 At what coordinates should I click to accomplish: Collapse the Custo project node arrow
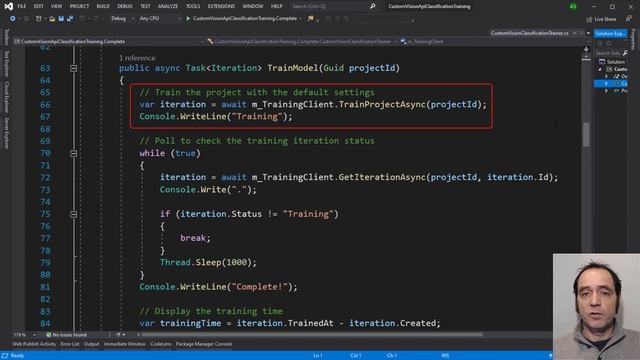pyautogui.click(x=600, y=69)
